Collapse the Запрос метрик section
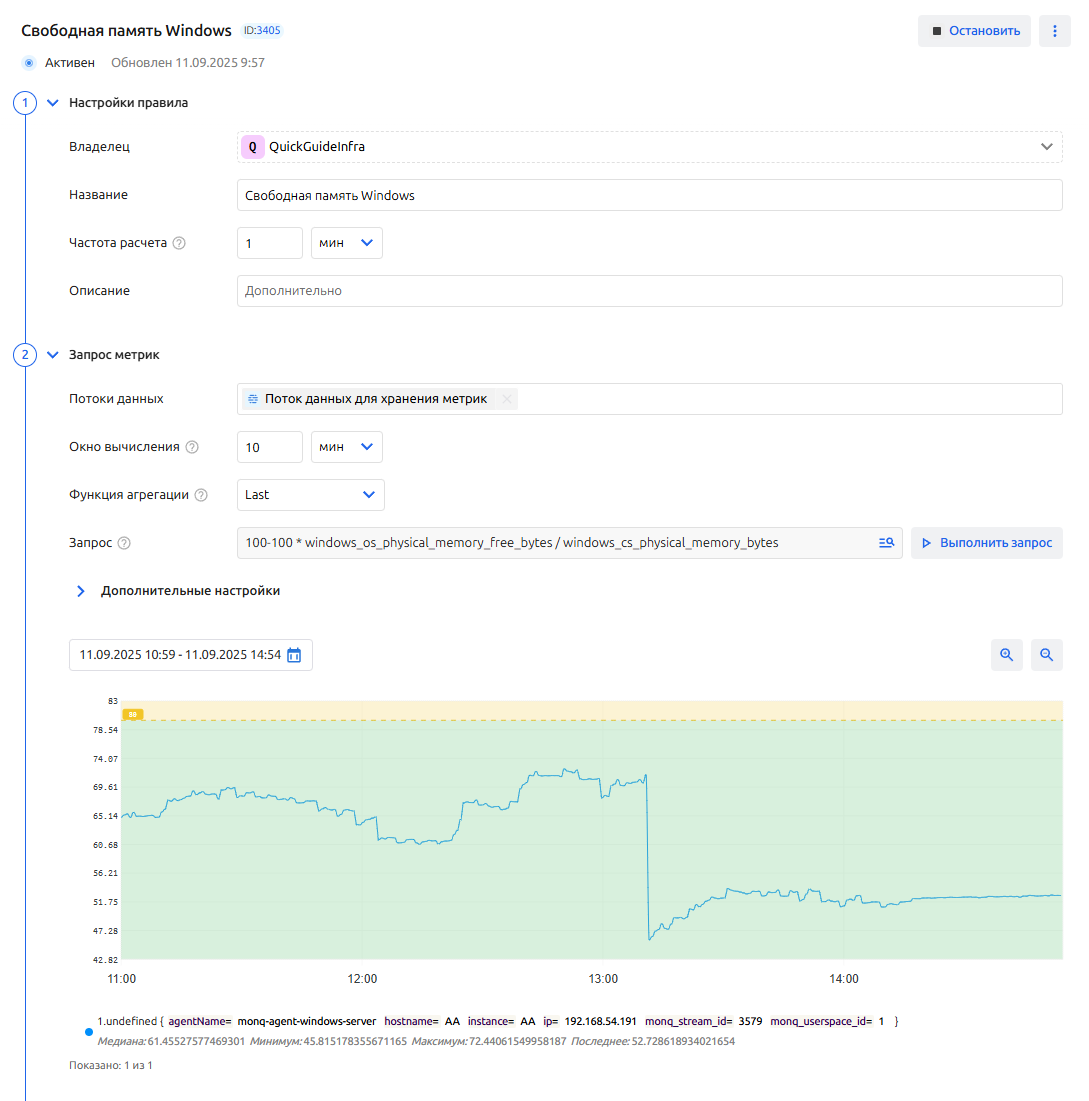Screen dimensions: 1089x1101 (x=53, y=354)
